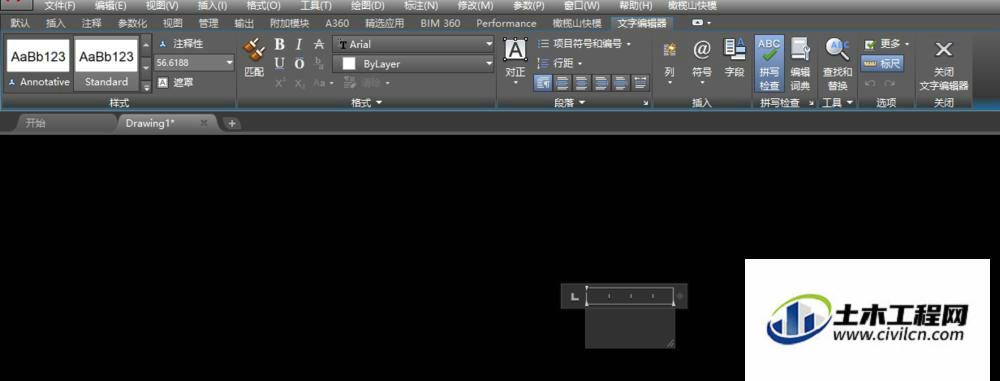
Task: Open Bullets and Numbering (项目符号和编号) dropdown
Action: 584,44
